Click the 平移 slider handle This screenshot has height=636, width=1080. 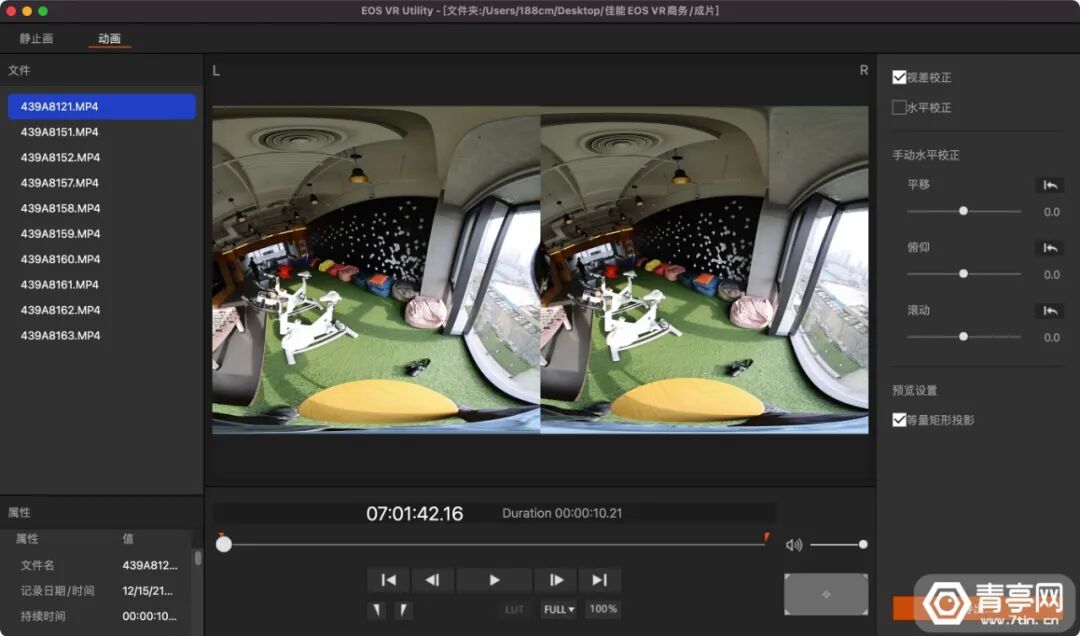click(x=964, y=211)
